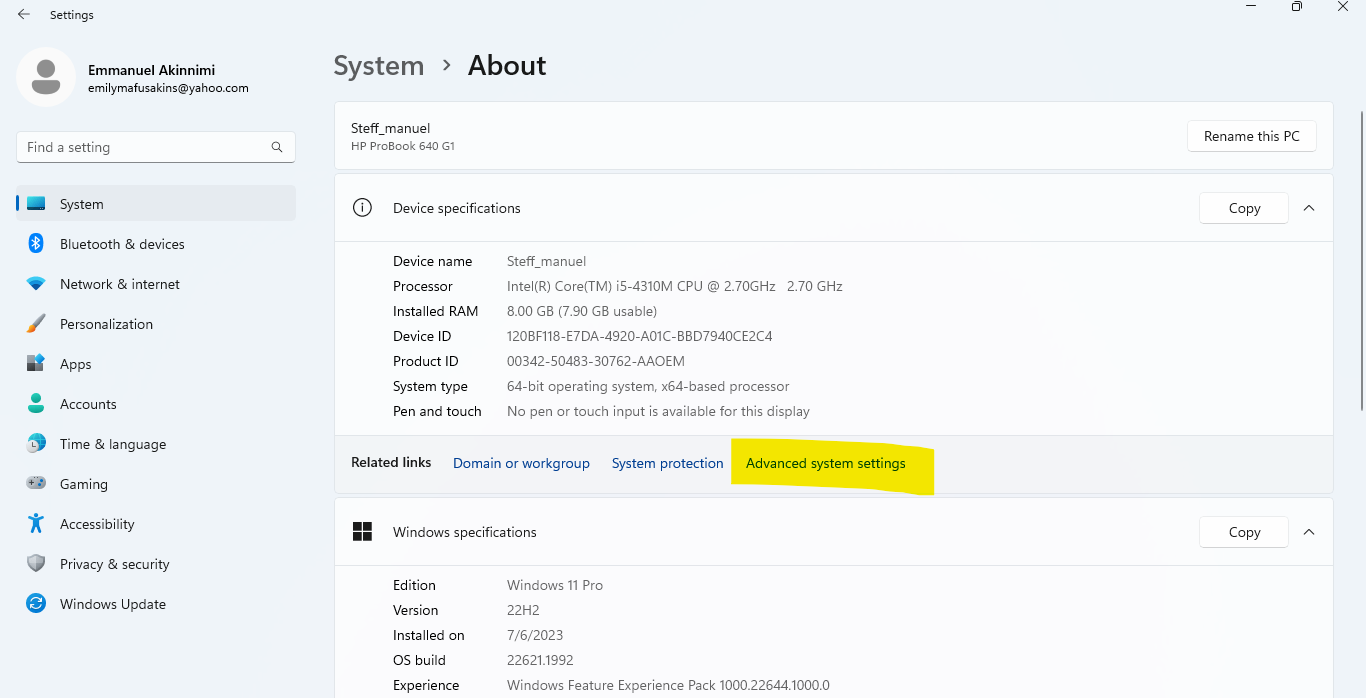Viewport: 1366px width, 698px height.
Task: Go to Gaming settings
Action: pos(156,484)
